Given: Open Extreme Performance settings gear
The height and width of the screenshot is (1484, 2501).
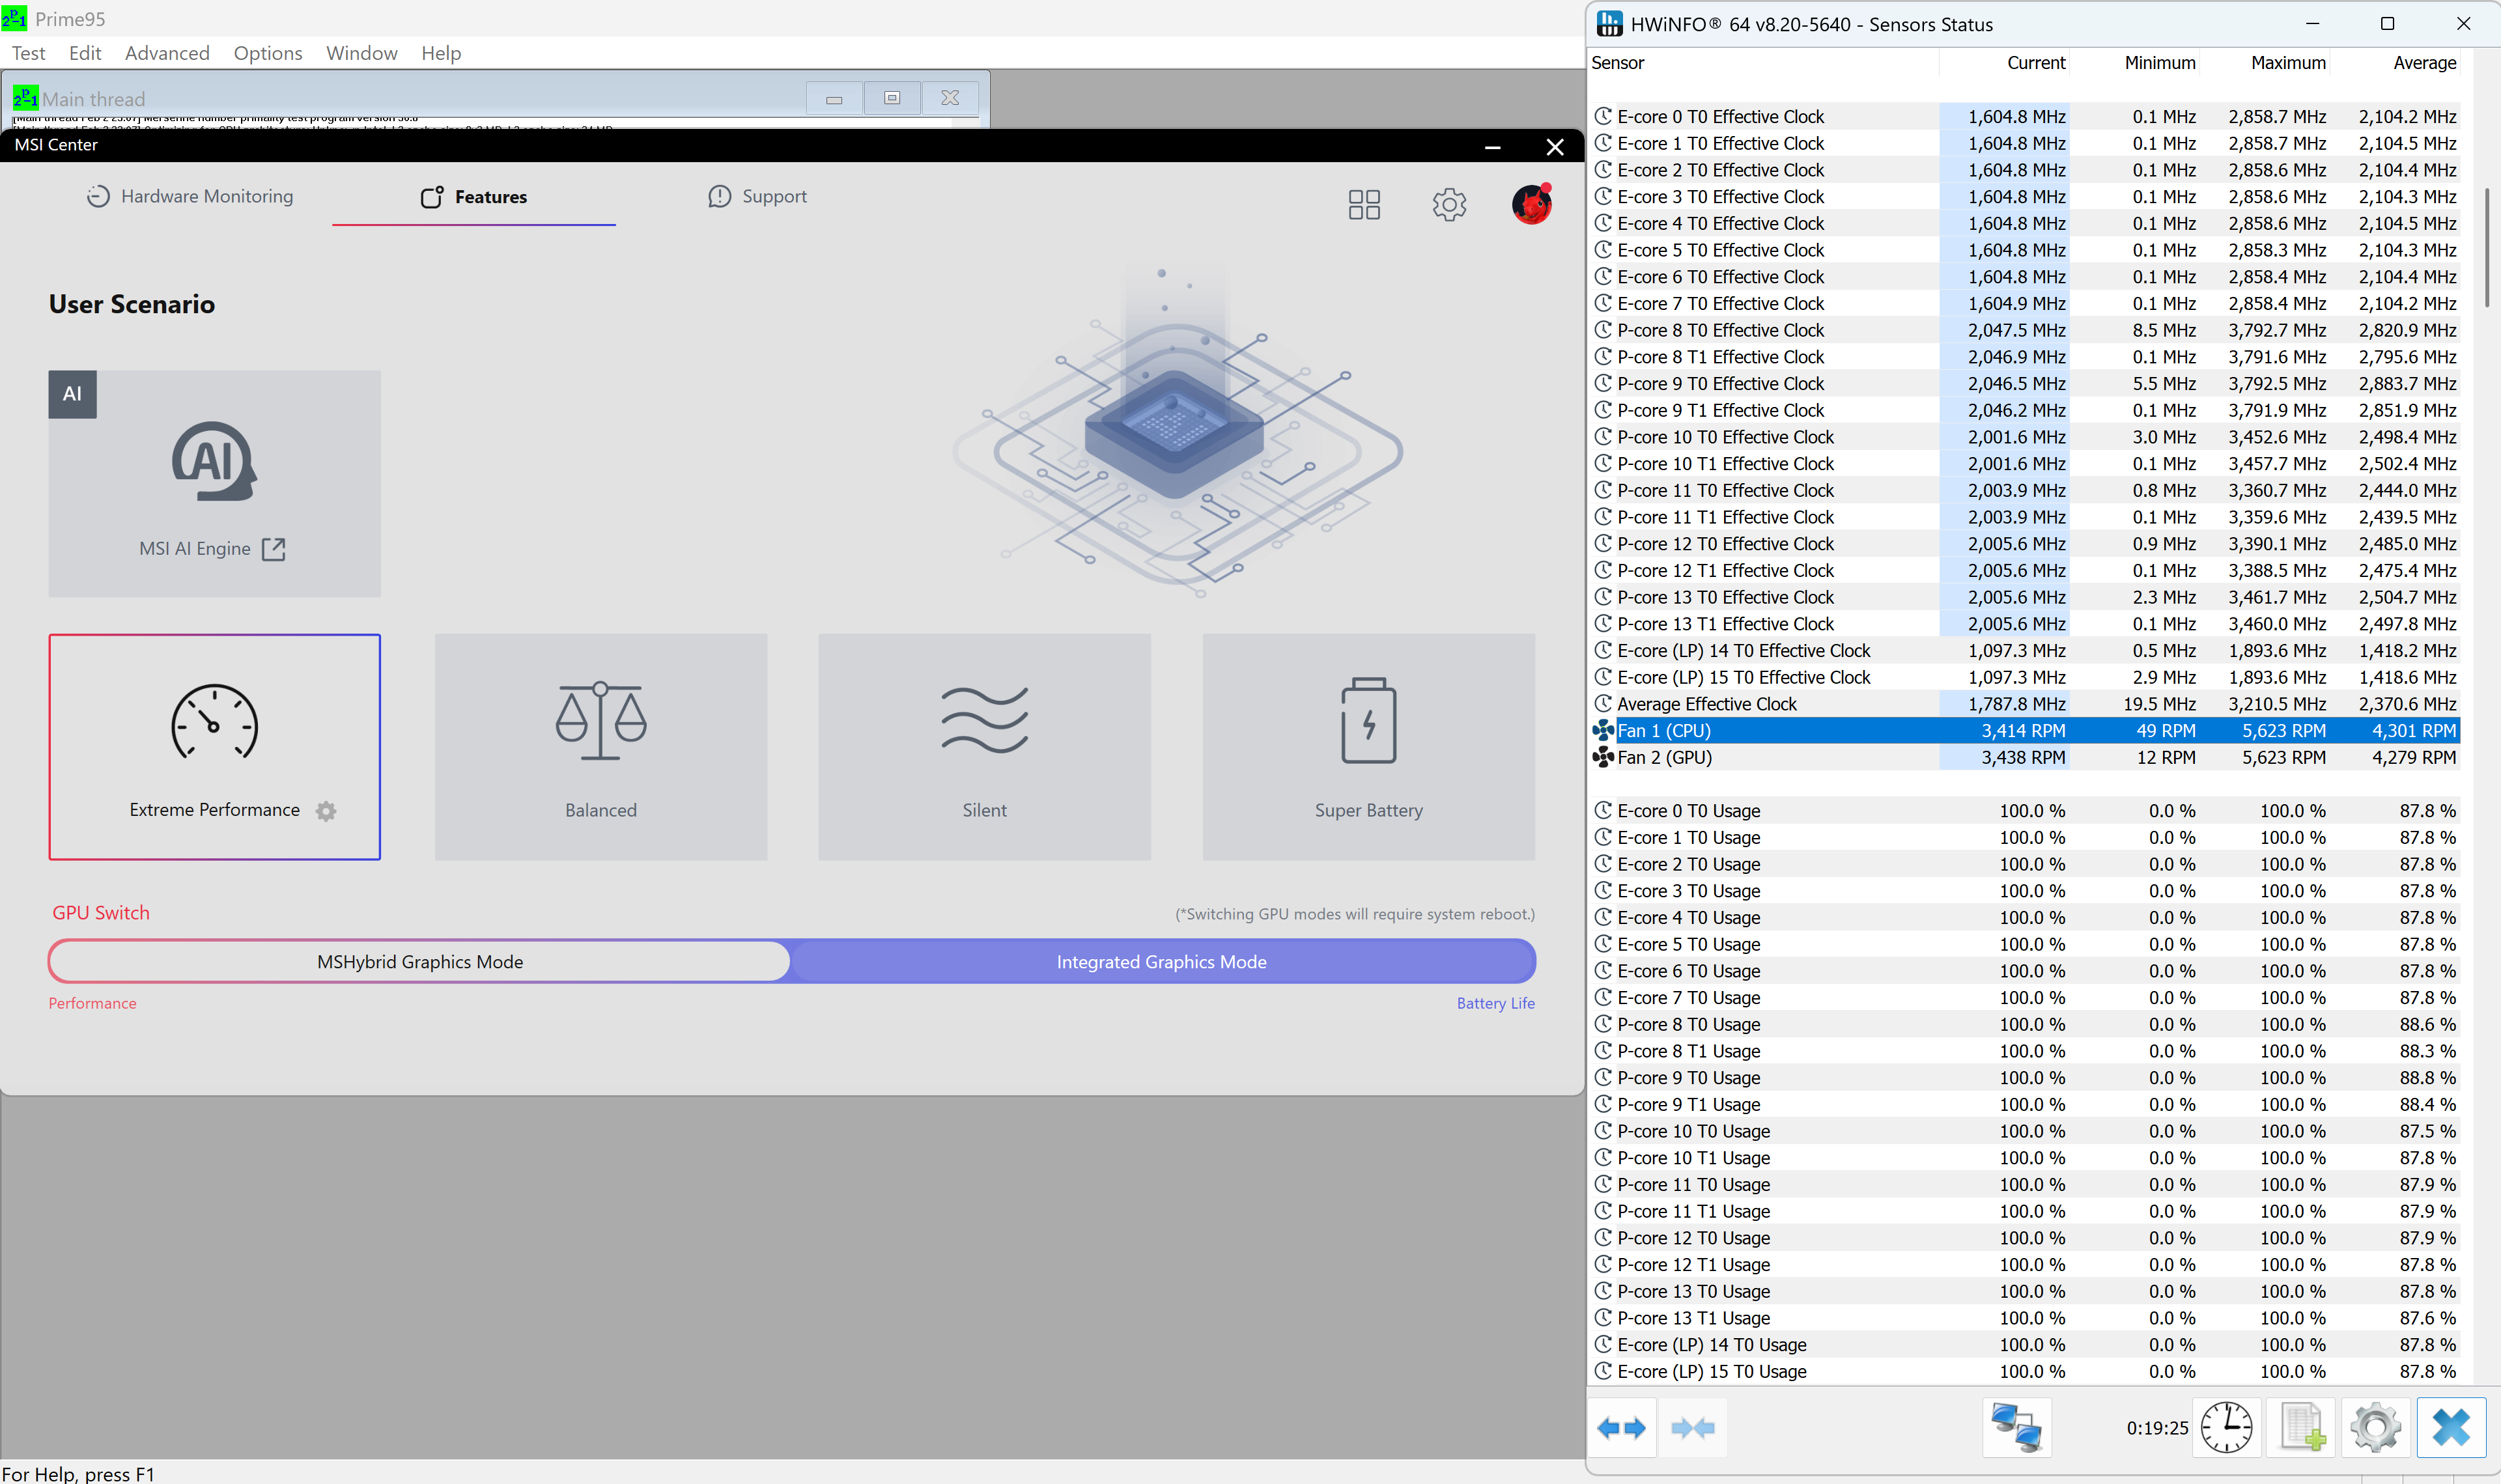Looking at the screenshot, I should pos(326,811).
